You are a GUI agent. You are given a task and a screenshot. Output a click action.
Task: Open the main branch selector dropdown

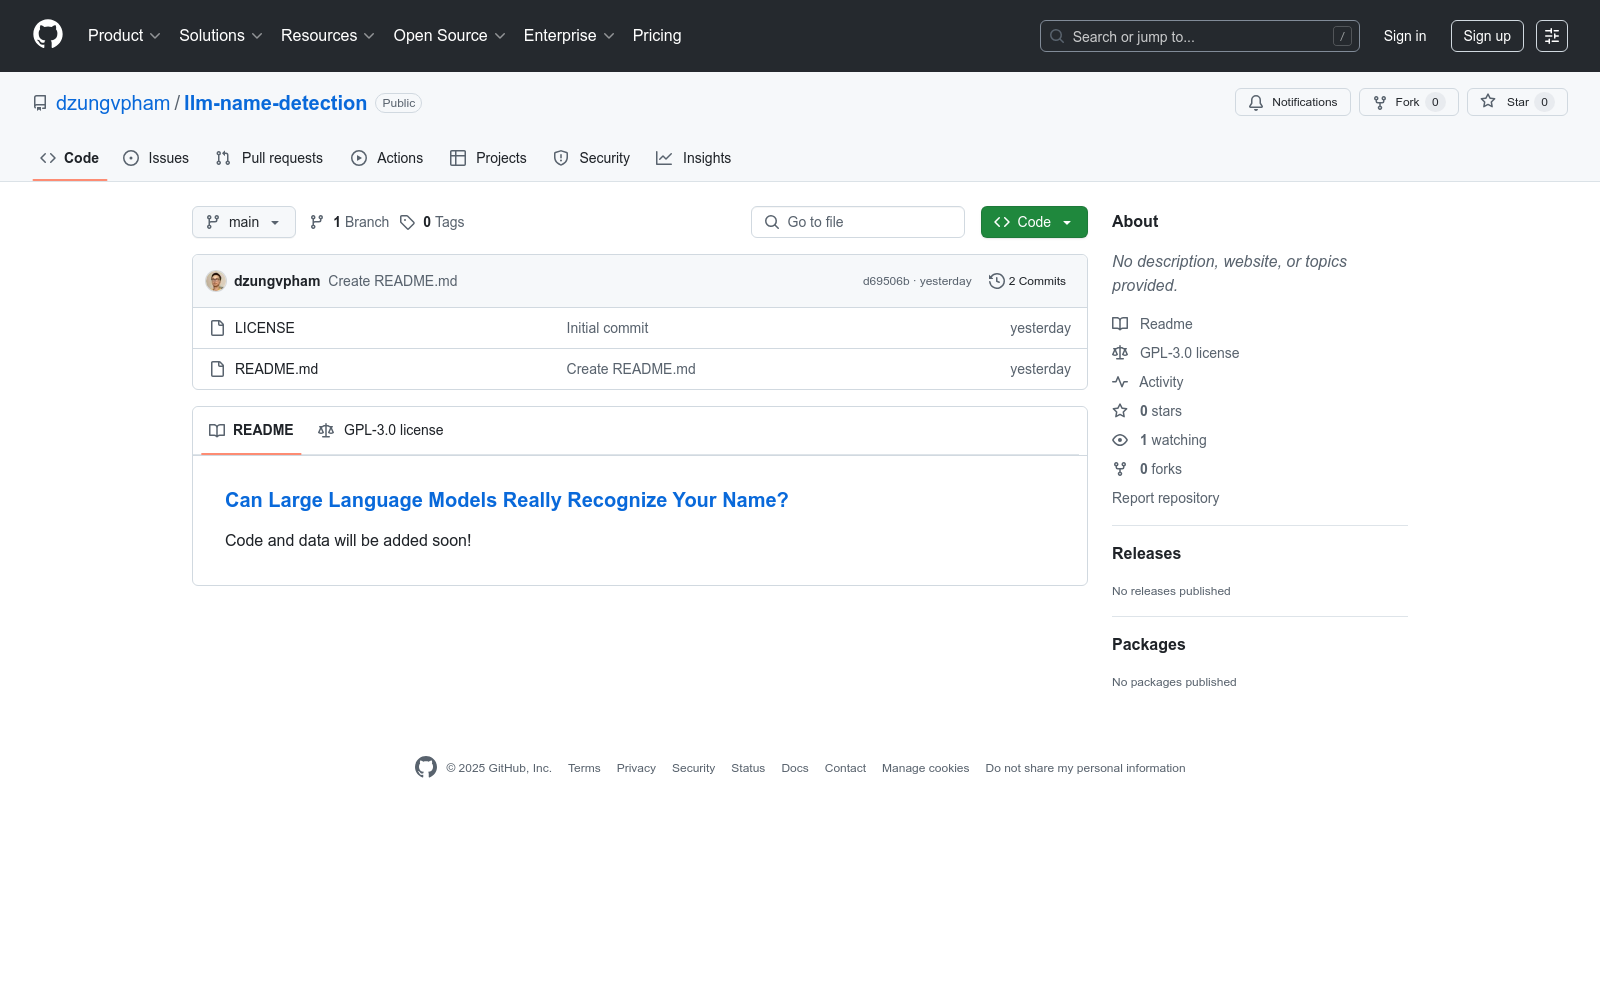click(x=244, y=222)
